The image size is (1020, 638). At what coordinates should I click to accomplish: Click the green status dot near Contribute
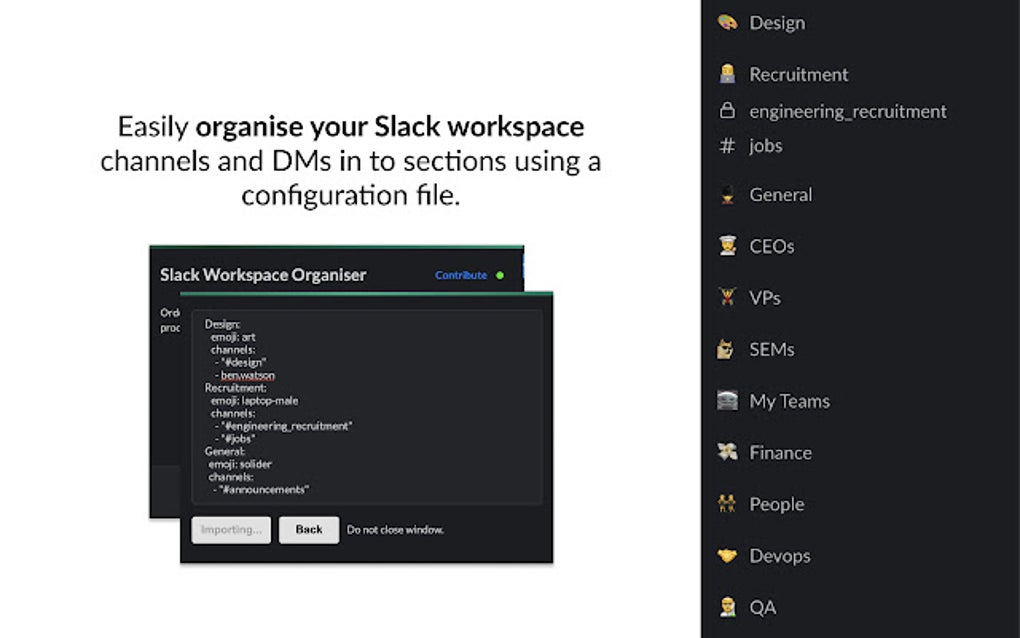pos(500,275)
